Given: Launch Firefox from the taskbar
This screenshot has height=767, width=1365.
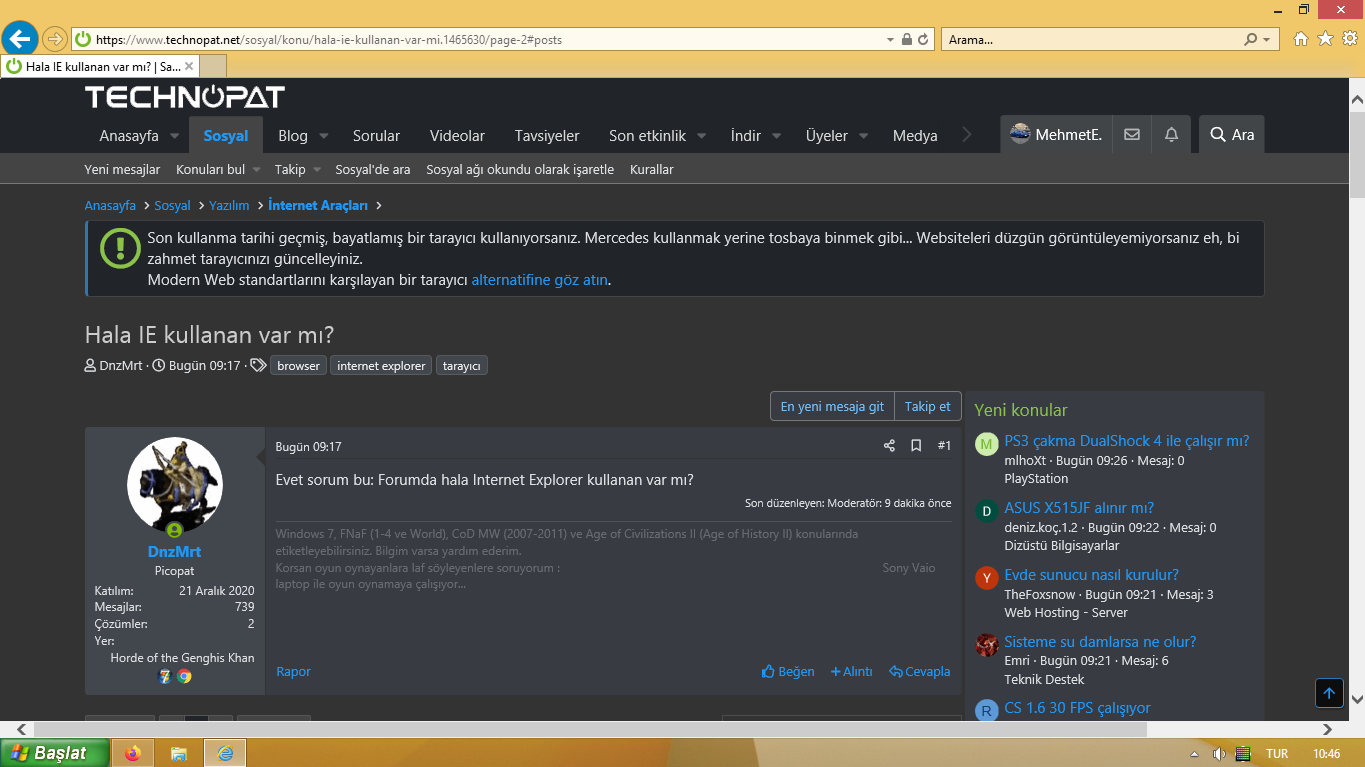Looking at the screenshot, I should click(x=133, y=753).
